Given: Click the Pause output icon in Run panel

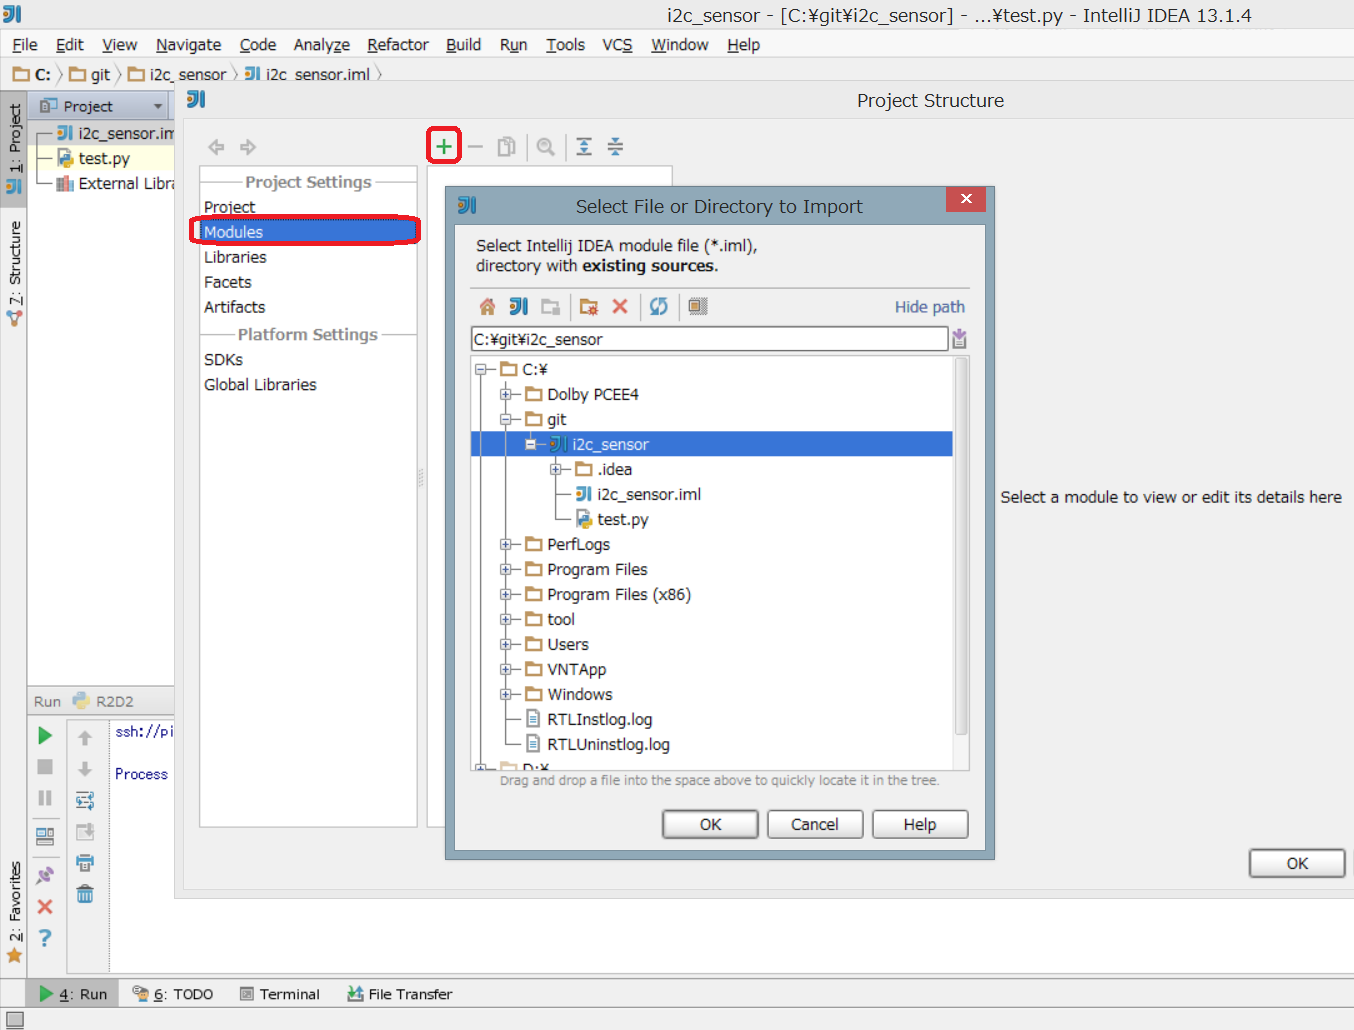Looking at the screenshot, I should click(45, 798).
